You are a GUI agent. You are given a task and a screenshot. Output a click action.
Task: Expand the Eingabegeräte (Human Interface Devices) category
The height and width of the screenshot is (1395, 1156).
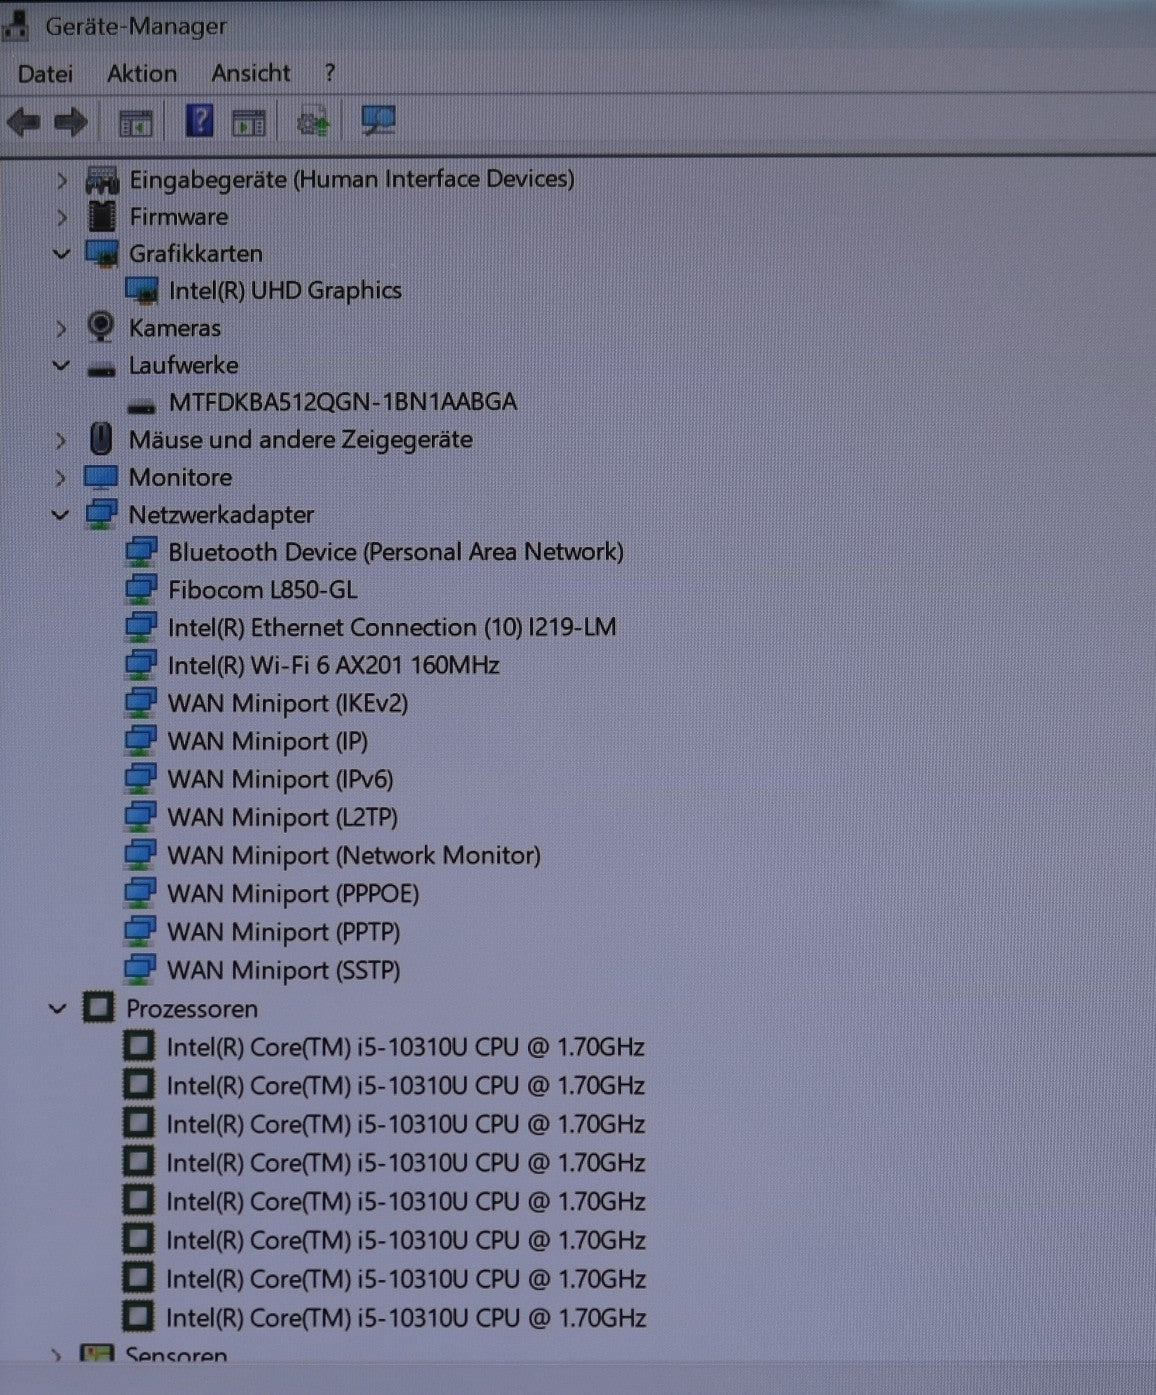(62, 180)
